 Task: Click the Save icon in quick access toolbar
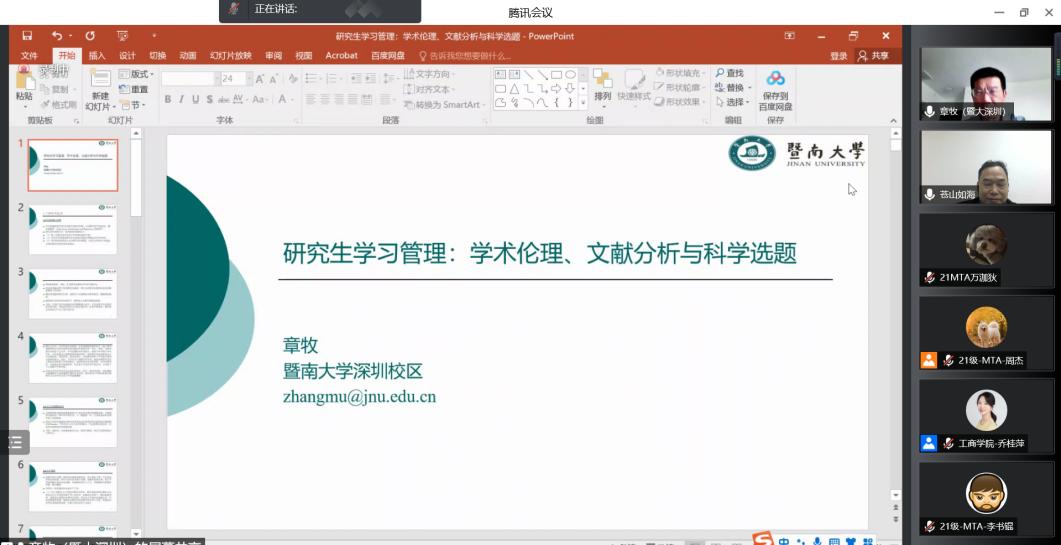click(27, 36)
